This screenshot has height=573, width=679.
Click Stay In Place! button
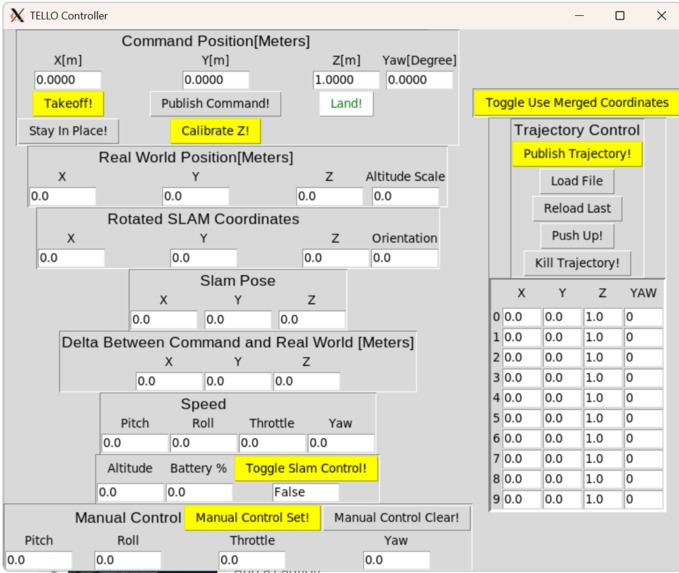coord(68,131)
